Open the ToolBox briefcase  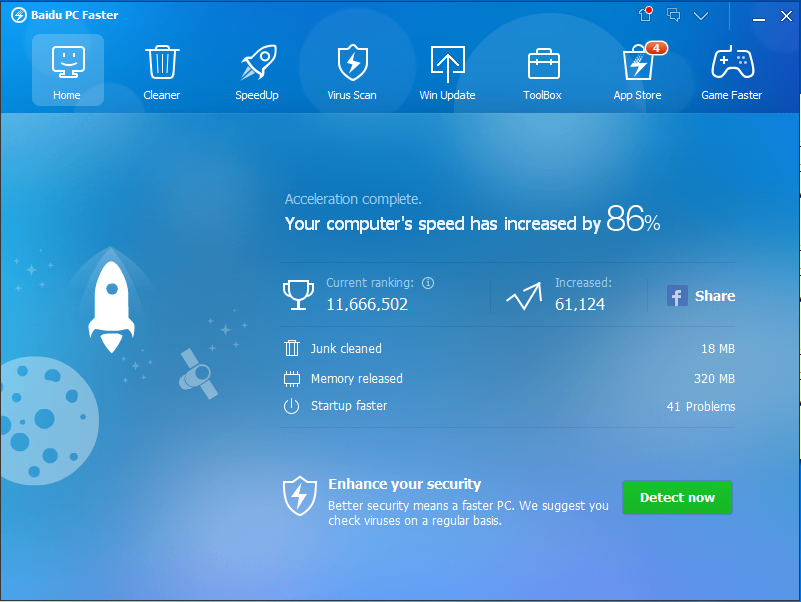543,73
